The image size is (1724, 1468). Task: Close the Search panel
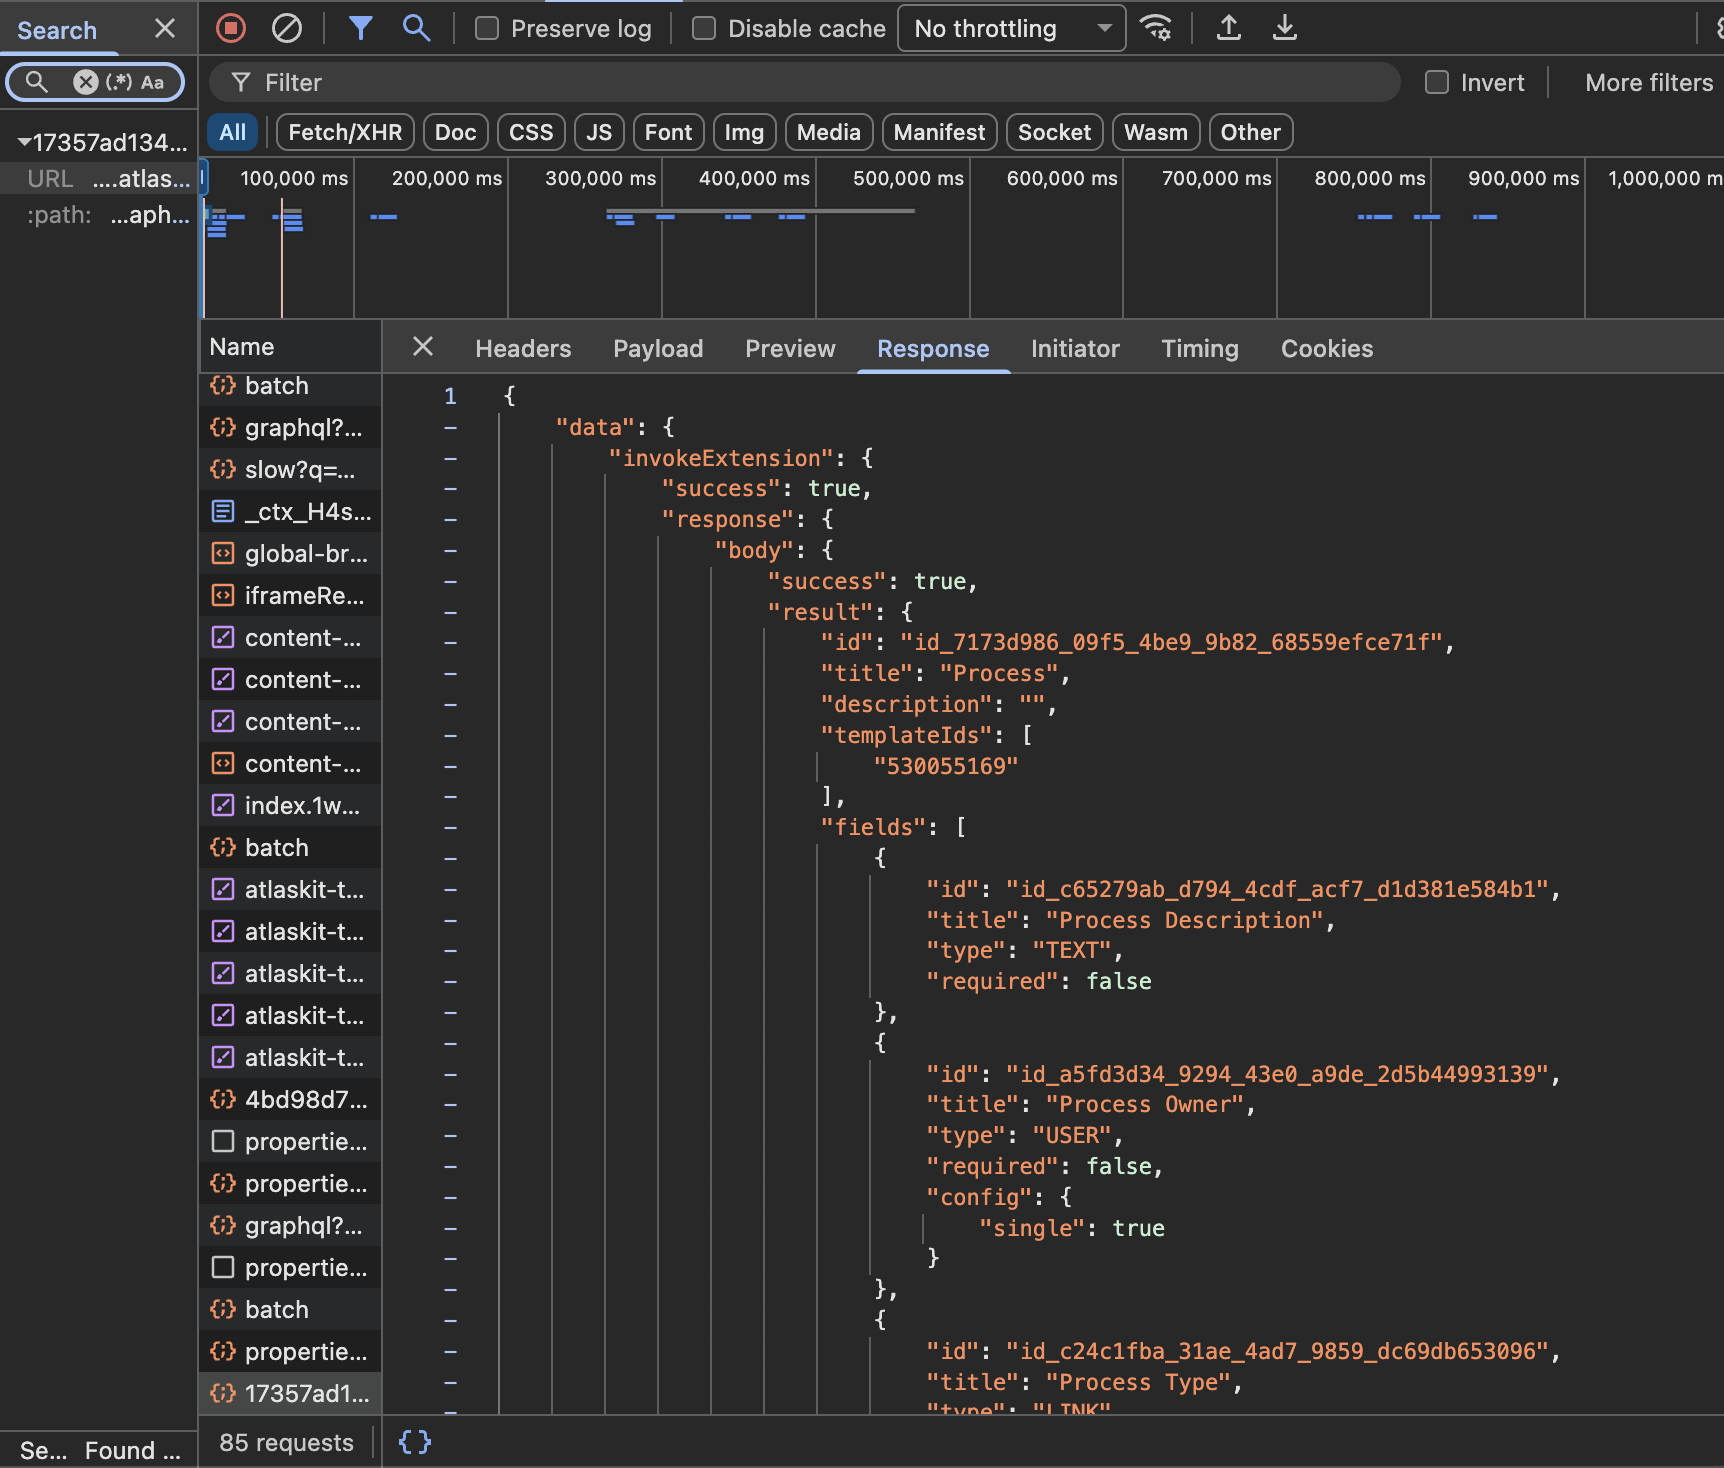[x=165, y=29]
